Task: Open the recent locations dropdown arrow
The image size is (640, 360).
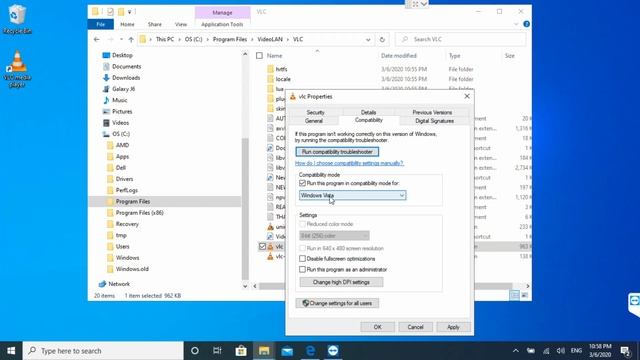Action: tap(121, 40)
